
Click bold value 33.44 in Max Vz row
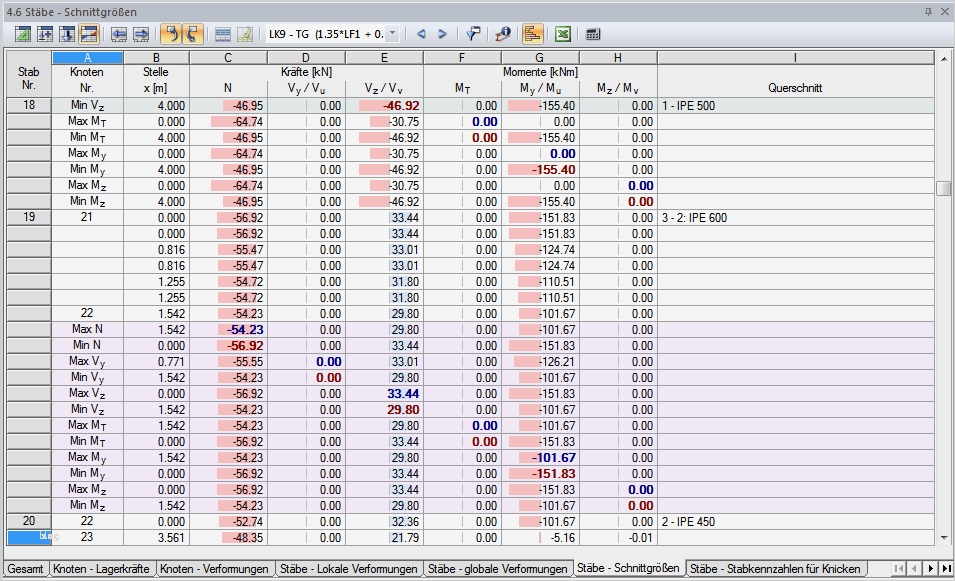403,394
